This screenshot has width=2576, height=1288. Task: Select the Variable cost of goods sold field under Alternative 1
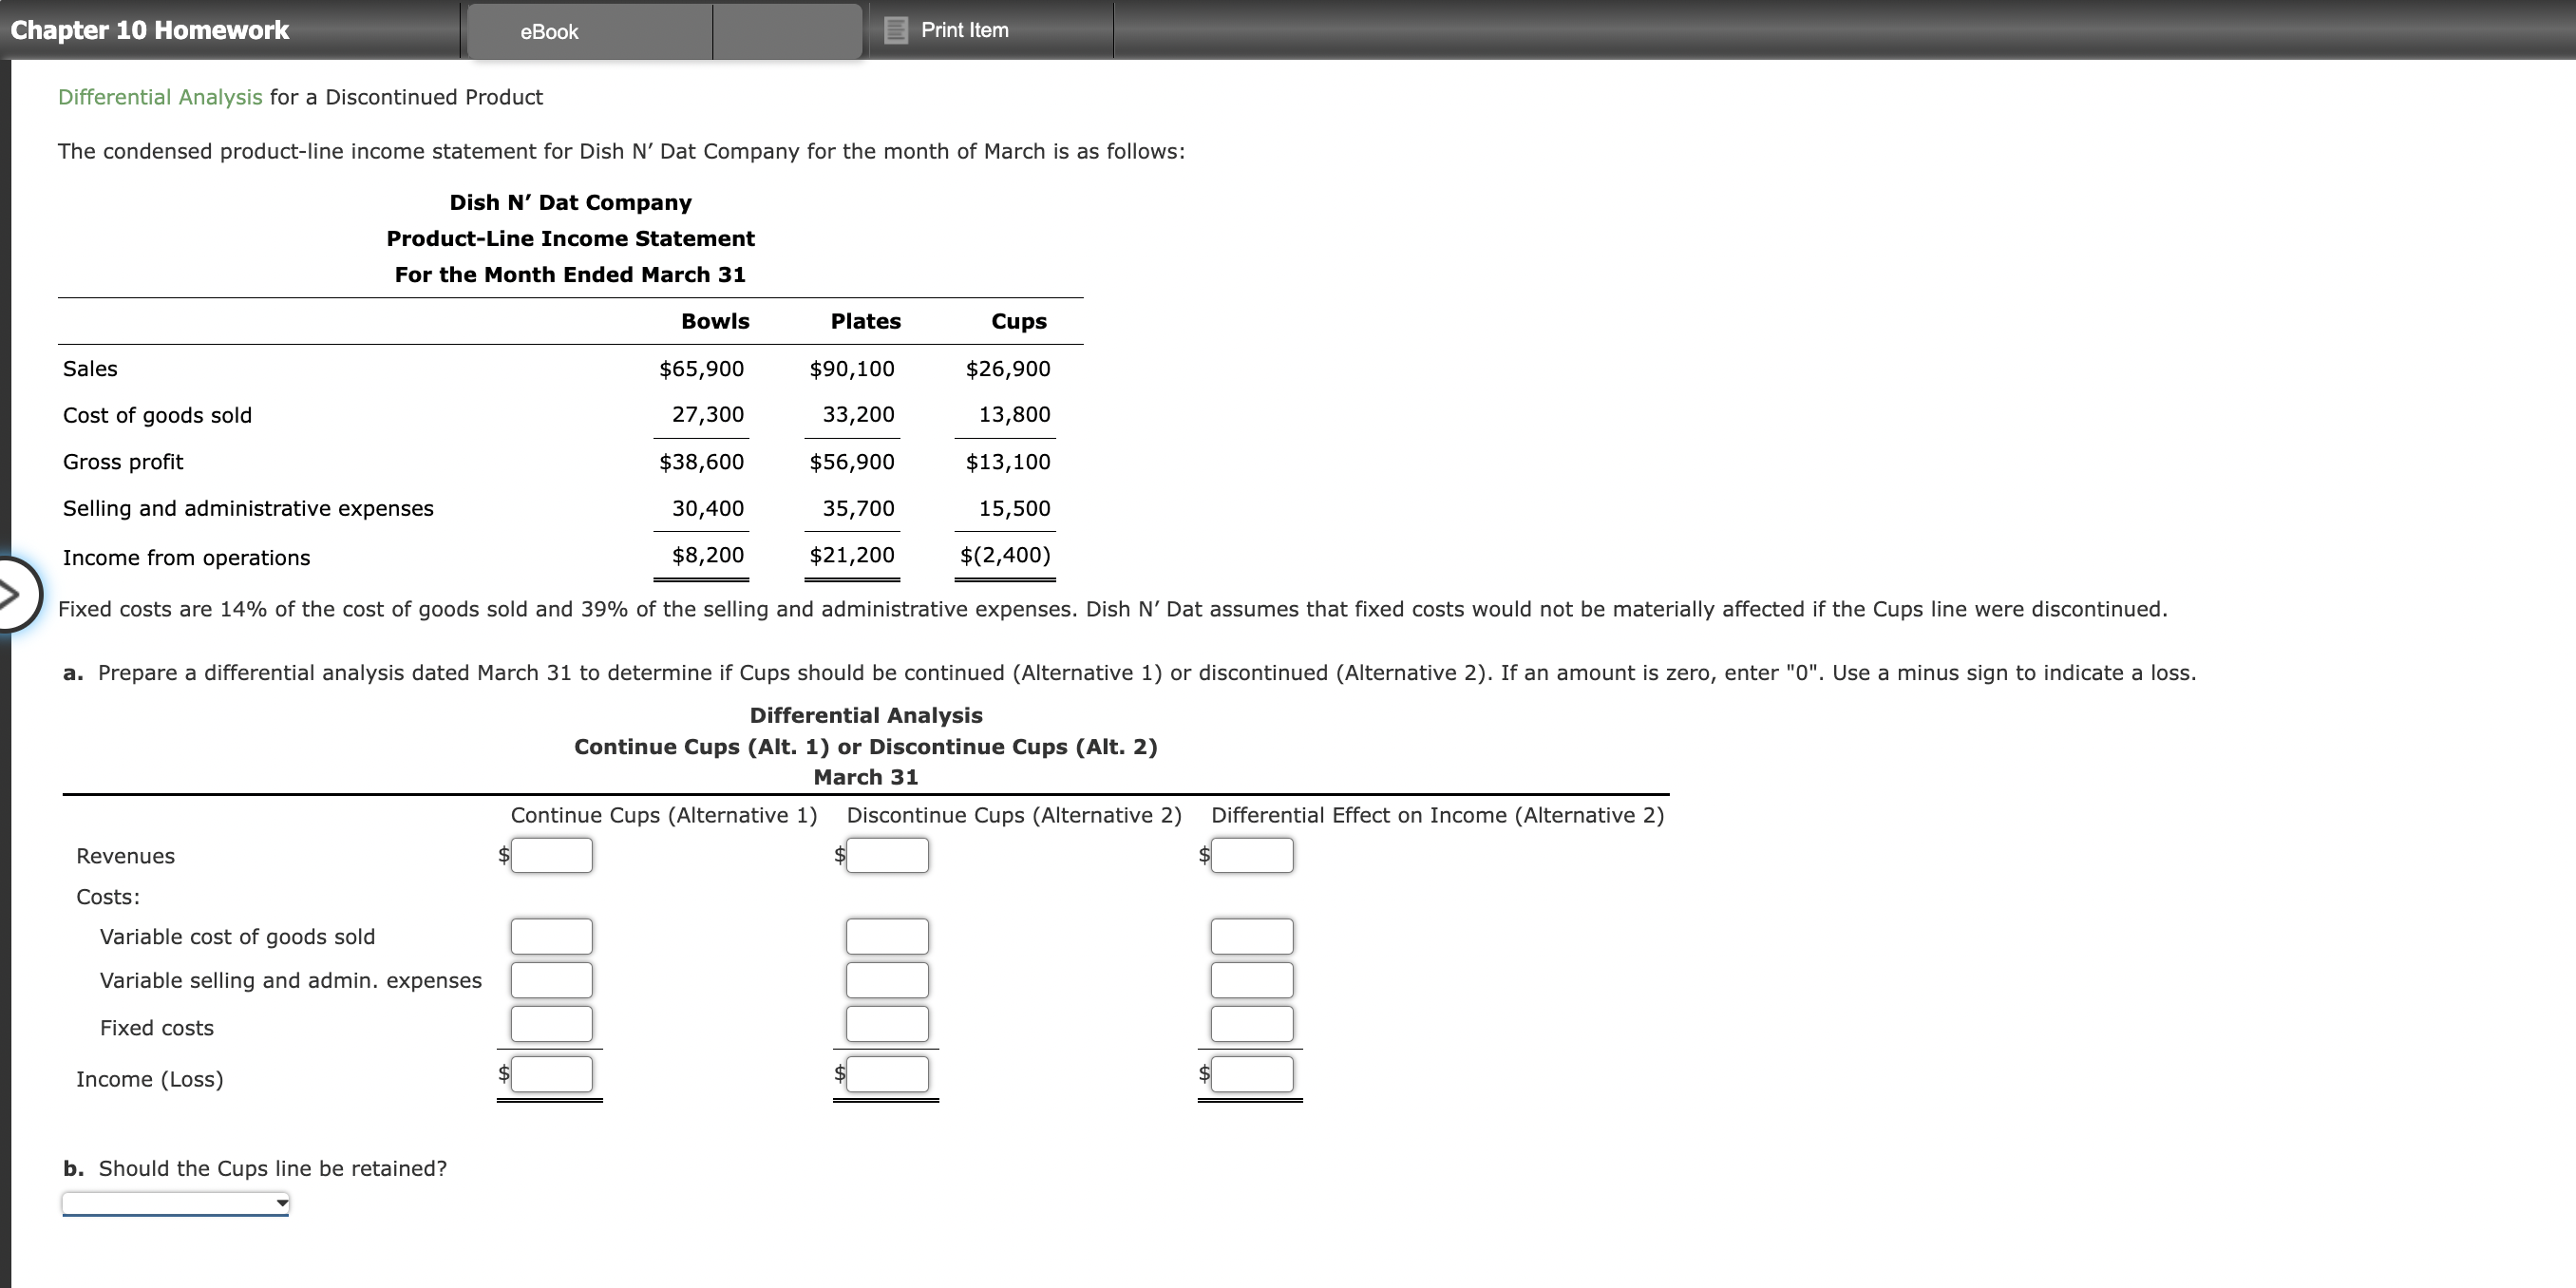[551, 935]
